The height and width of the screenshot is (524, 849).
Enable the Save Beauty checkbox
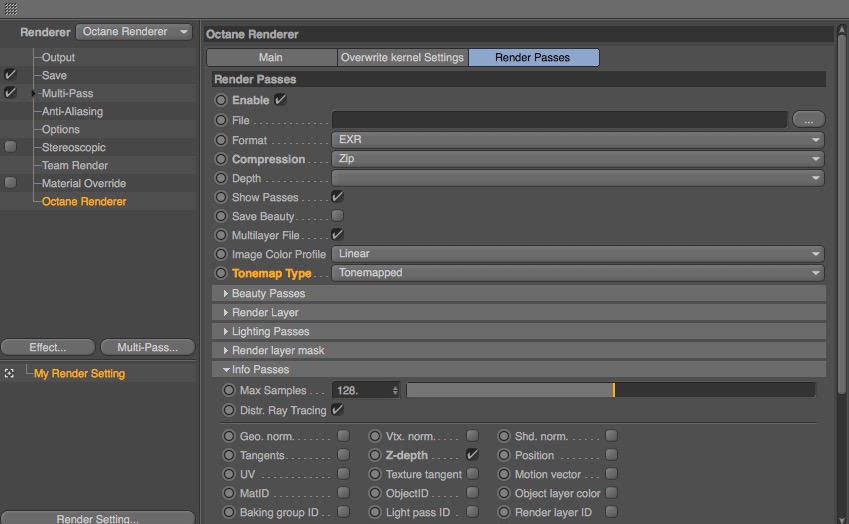337,215
